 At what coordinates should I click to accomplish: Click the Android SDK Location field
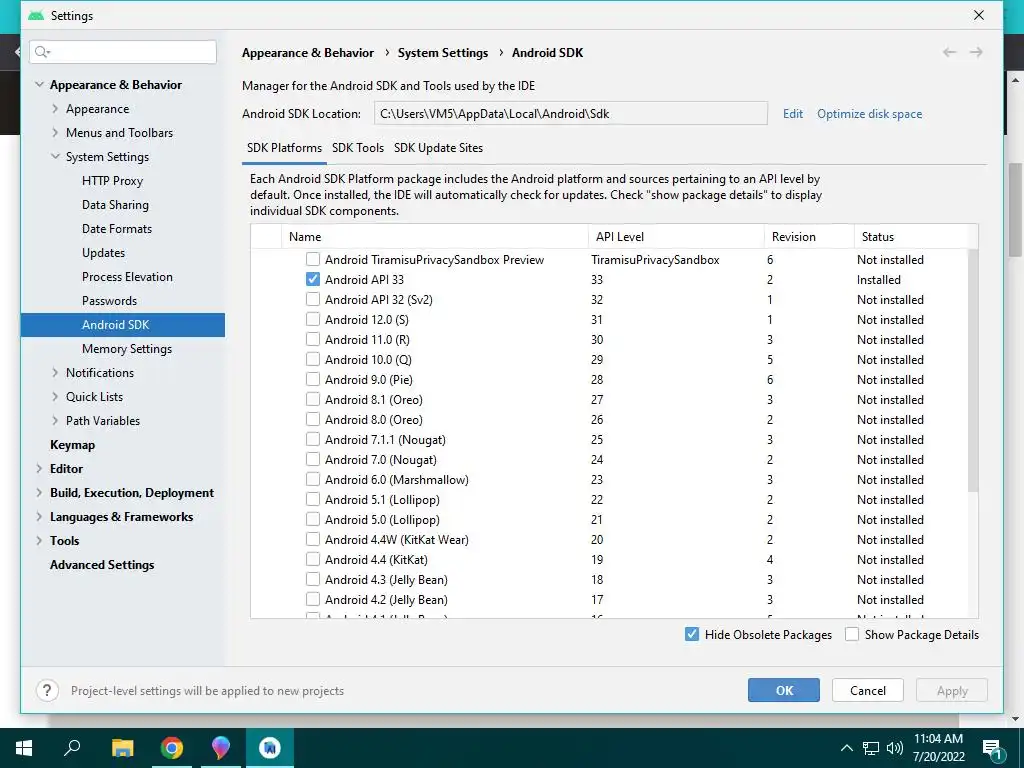571,114
